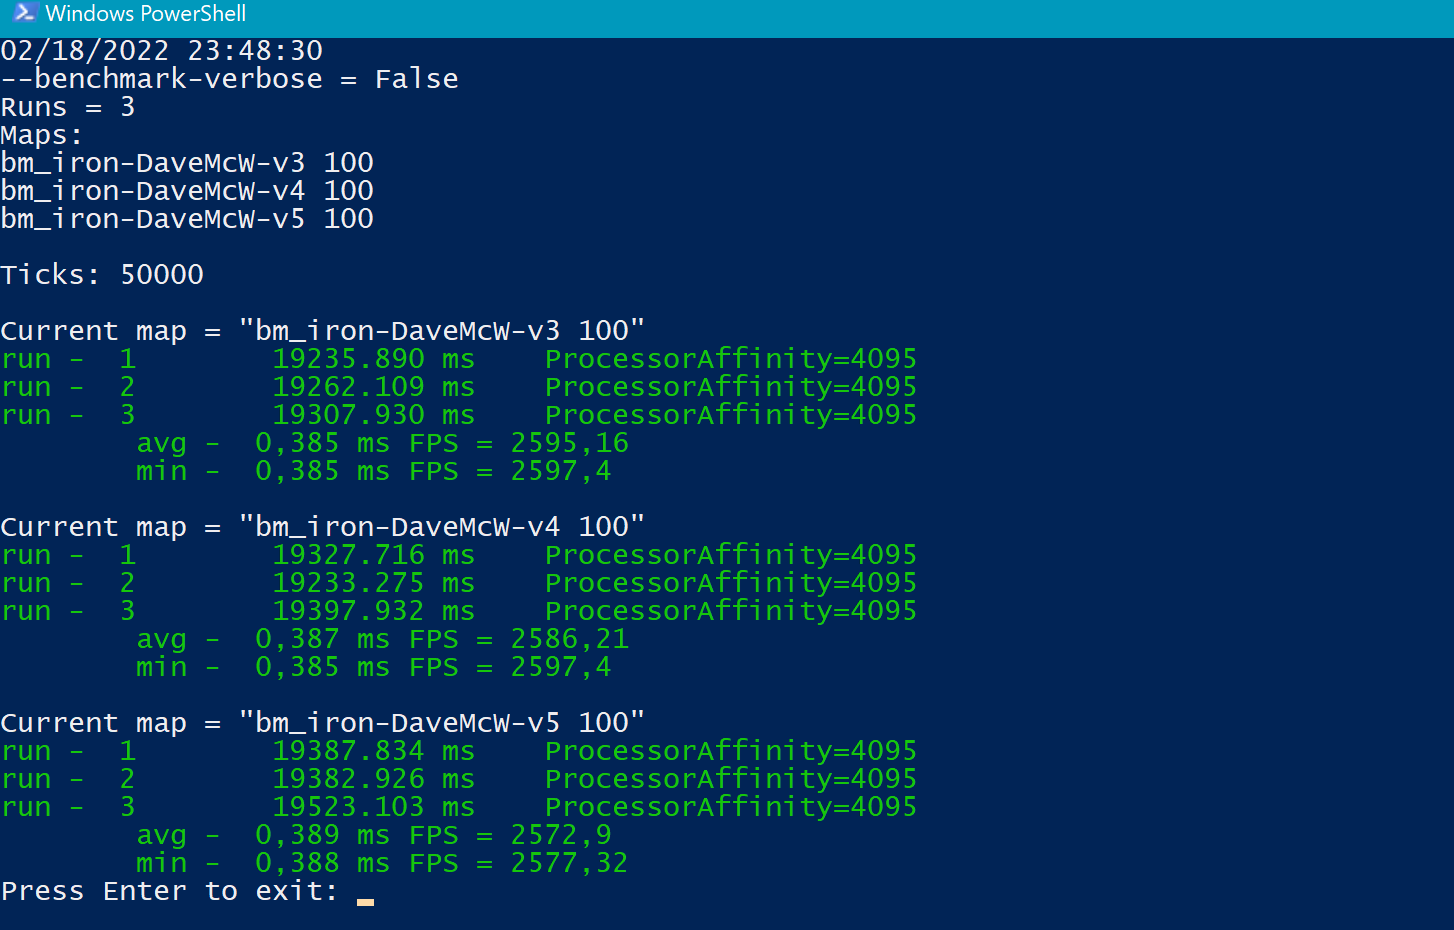
Task: Click the "Windows PowerShell" window title text
Action: (x=145, y=14)
